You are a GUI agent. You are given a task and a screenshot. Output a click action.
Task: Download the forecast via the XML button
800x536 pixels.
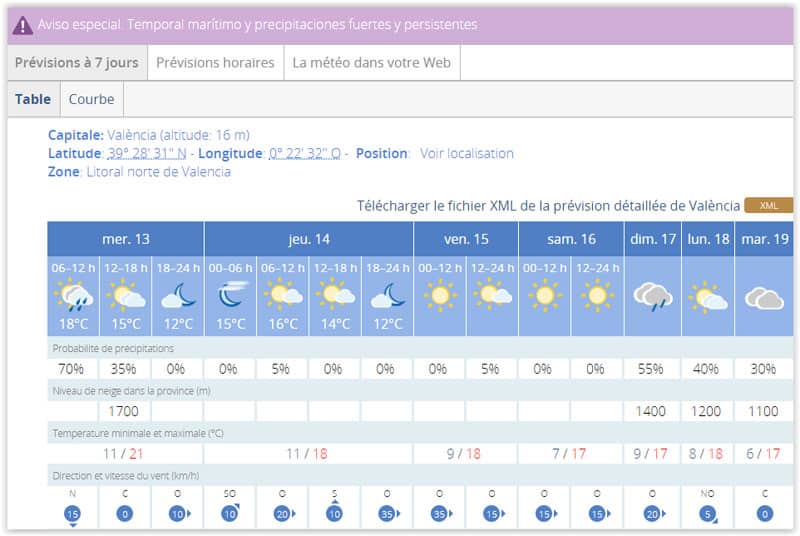click(x=768, y=205)
